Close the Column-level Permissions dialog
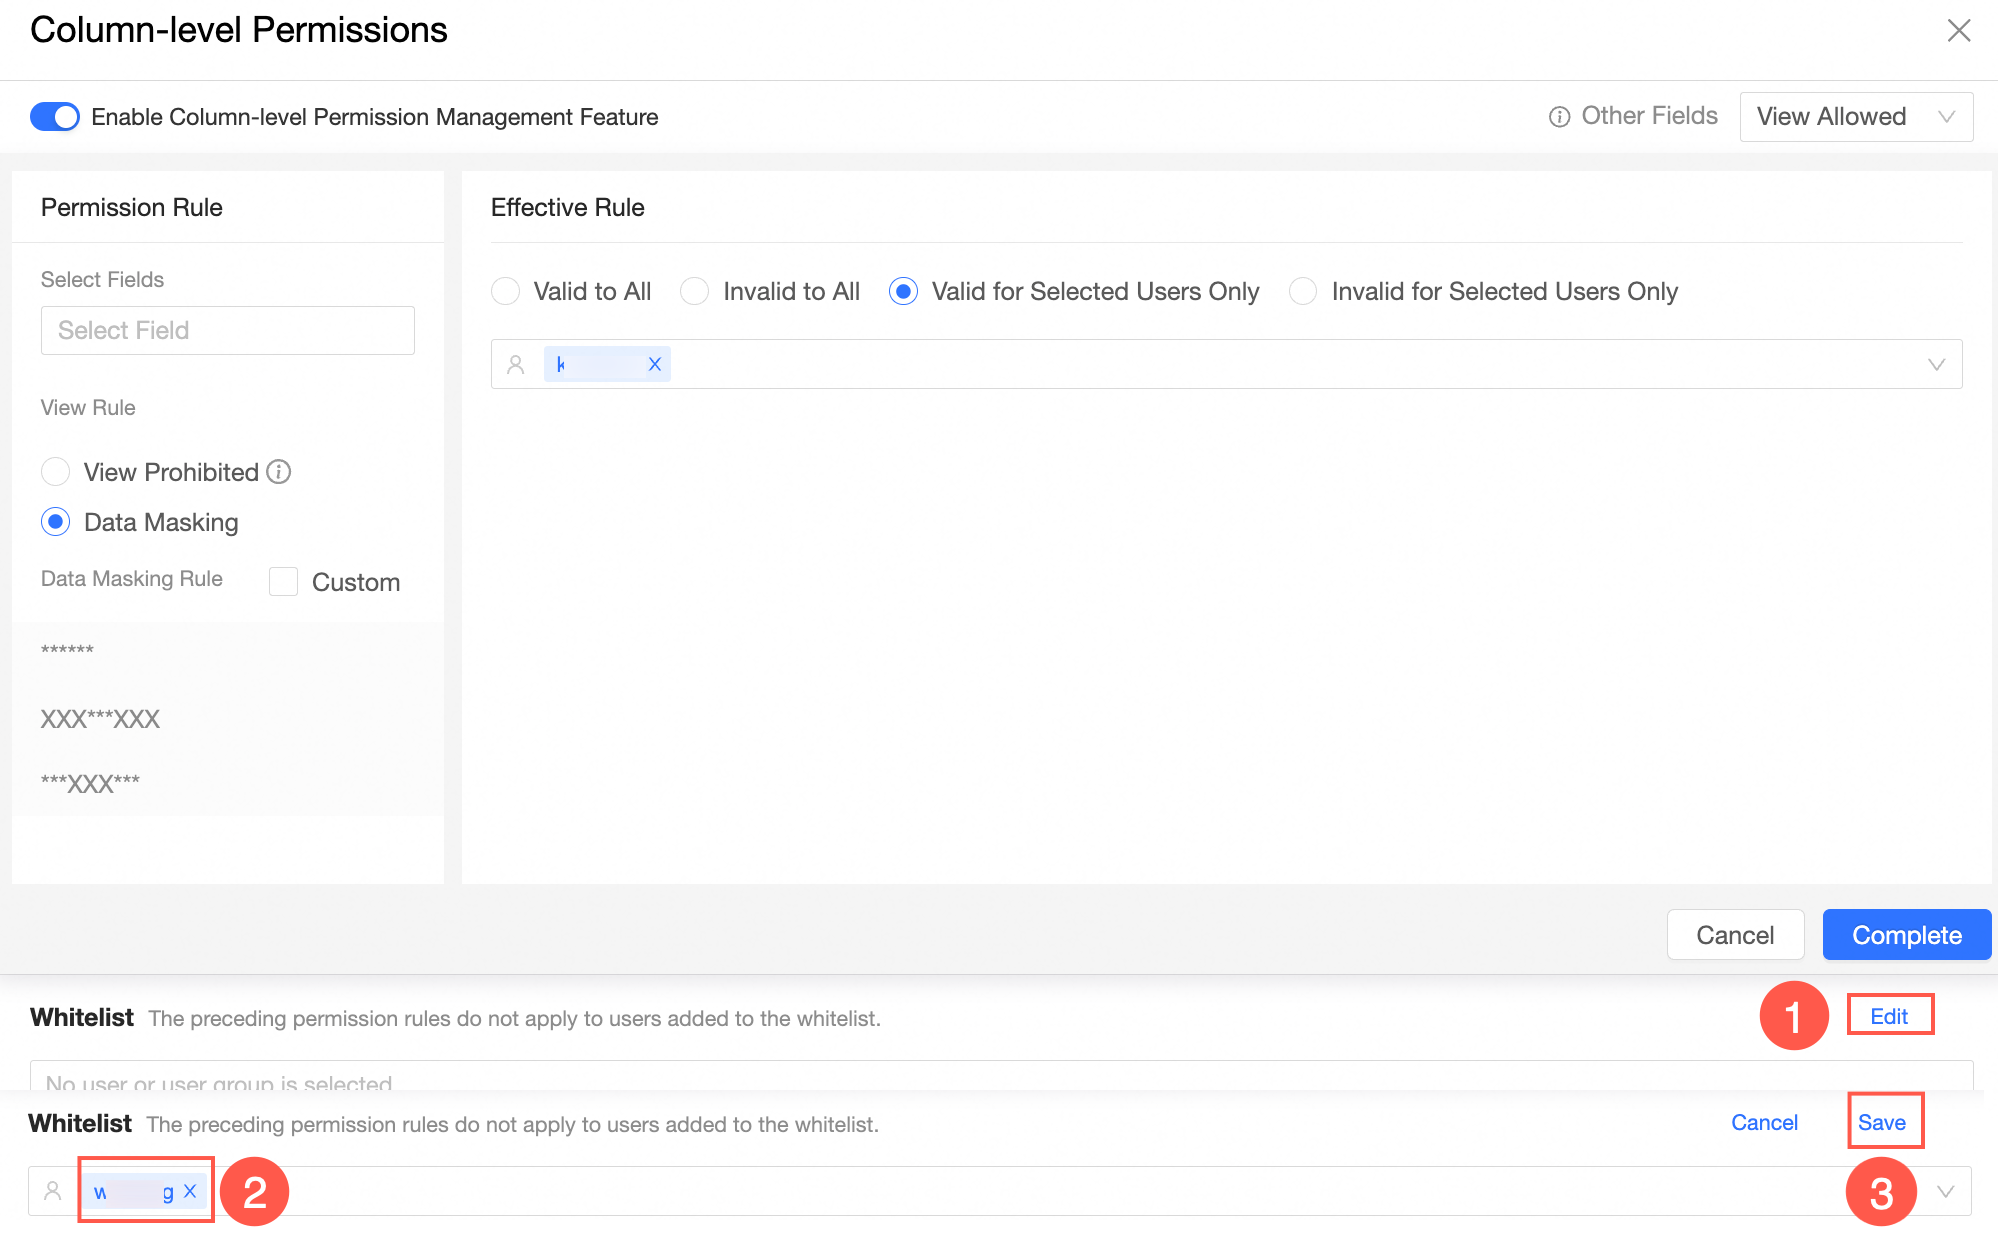The height and width of the screenshot is (1236, 1998). pos(1958,31)
